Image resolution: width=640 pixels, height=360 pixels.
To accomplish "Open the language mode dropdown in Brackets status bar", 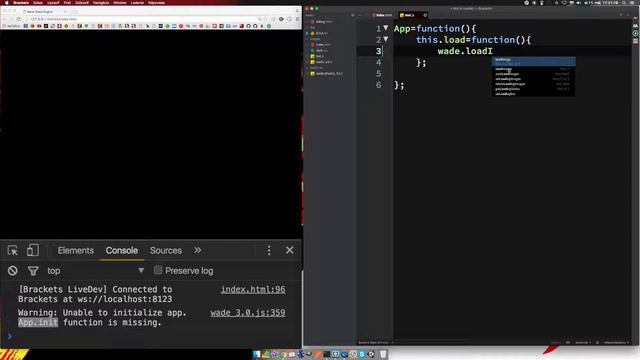I will point(583,342).
